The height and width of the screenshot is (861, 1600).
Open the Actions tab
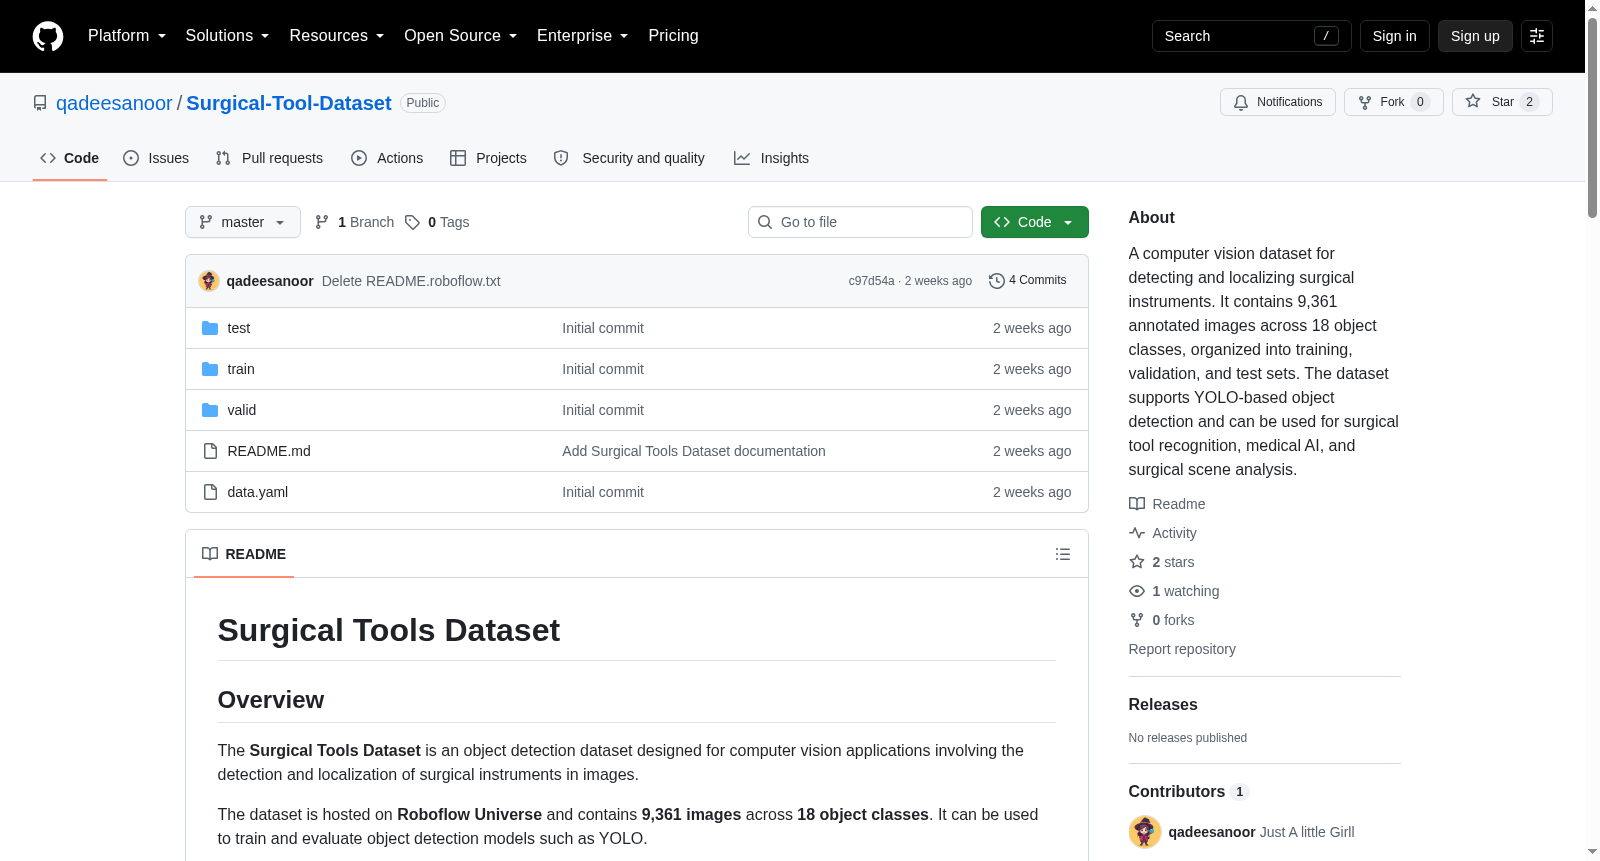[x=387, y=158]
